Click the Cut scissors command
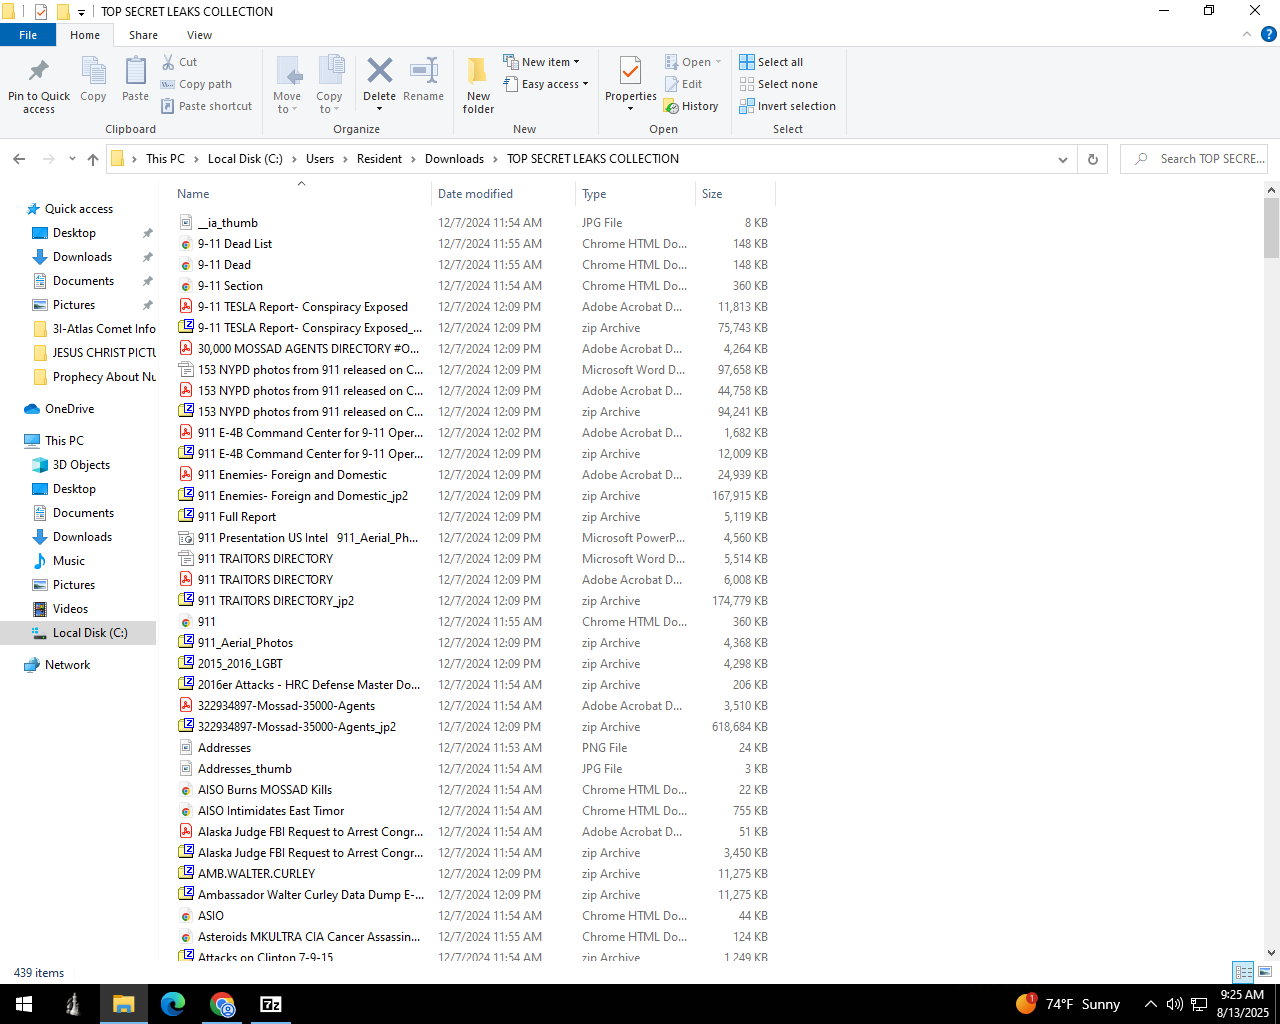1280x1024 pixels. (x=180, y=62)
